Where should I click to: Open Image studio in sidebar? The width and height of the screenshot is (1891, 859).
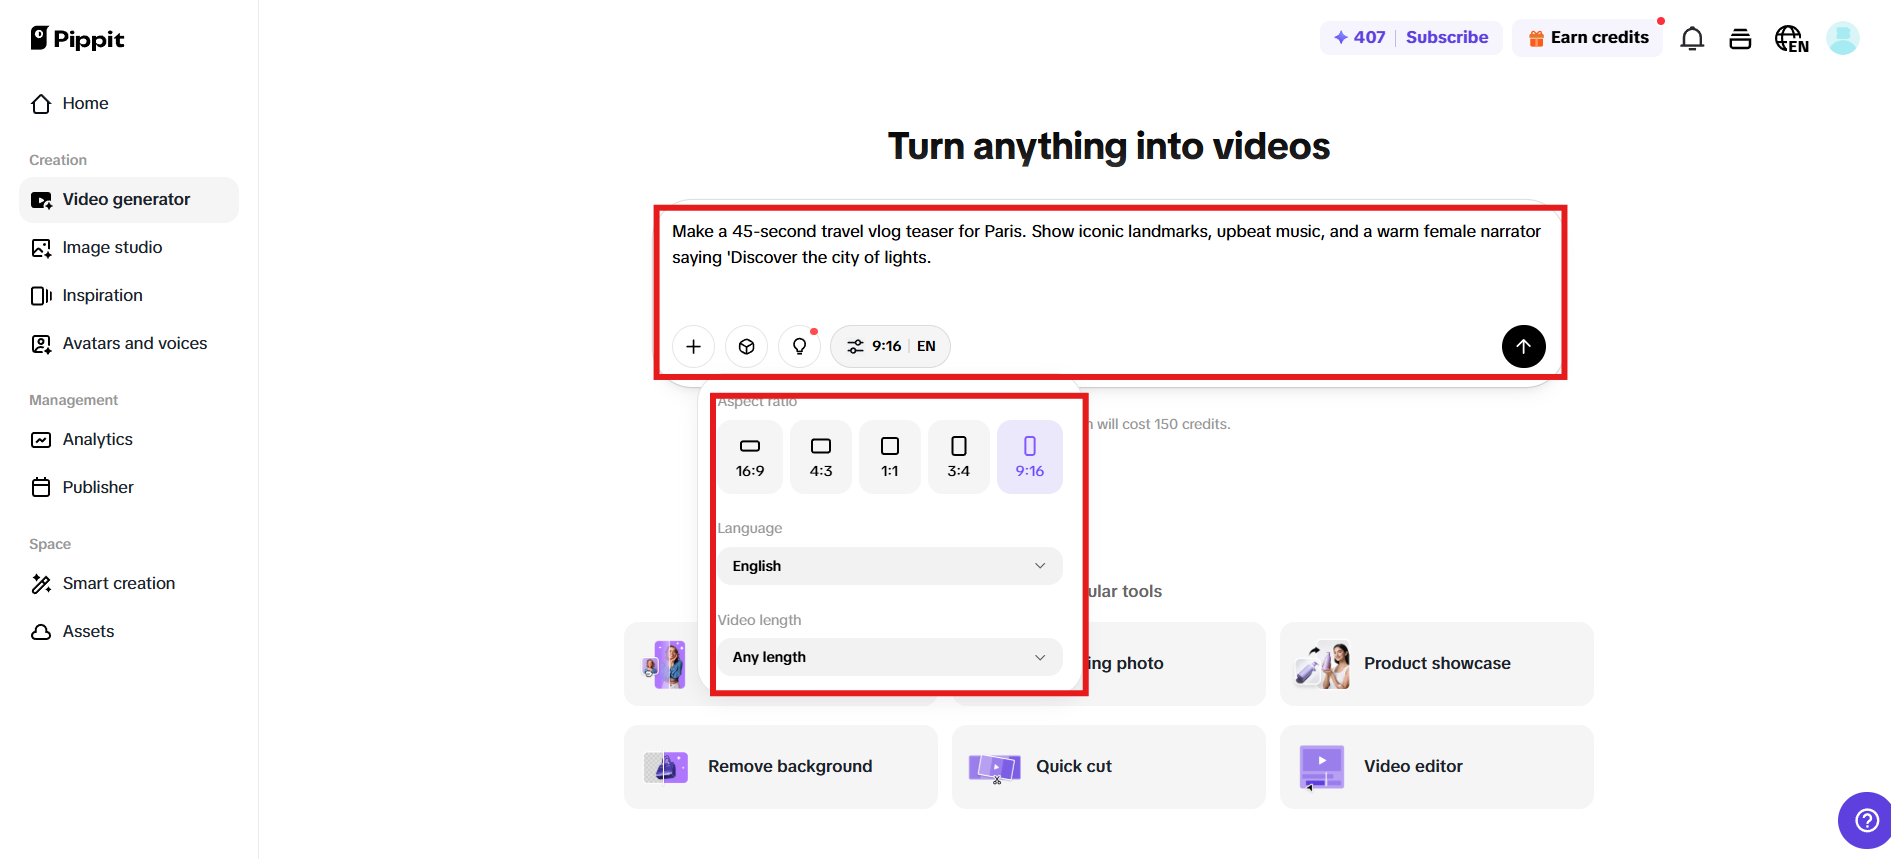129,248
